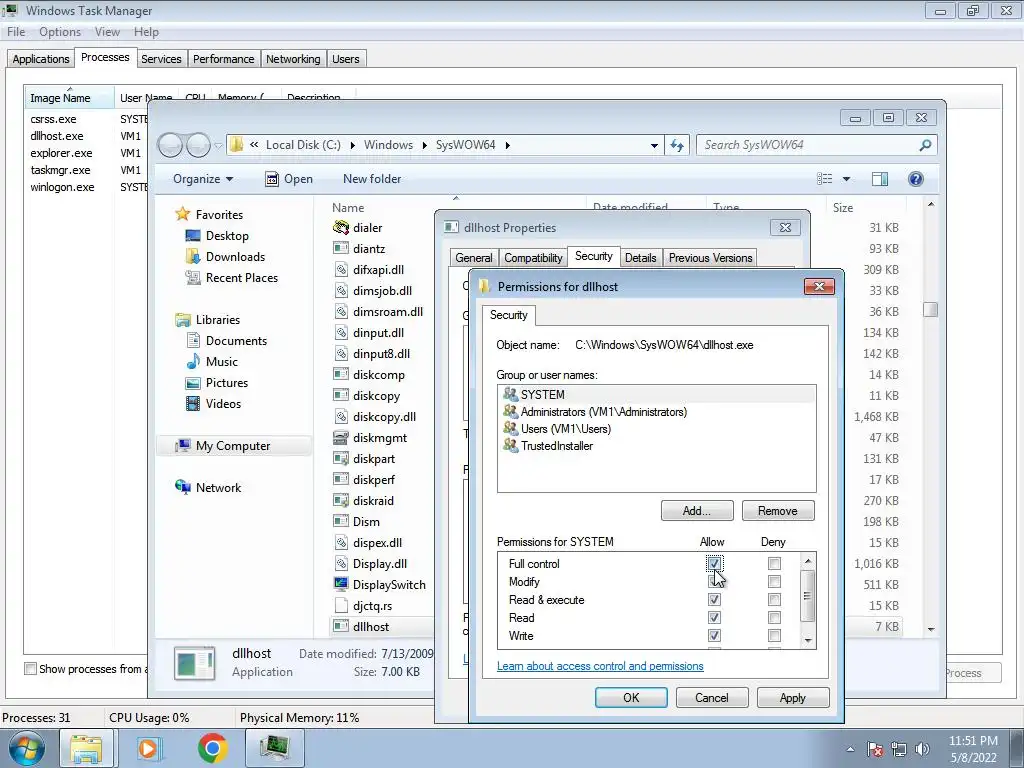Enable Show processes from all users

pos(30,669)
